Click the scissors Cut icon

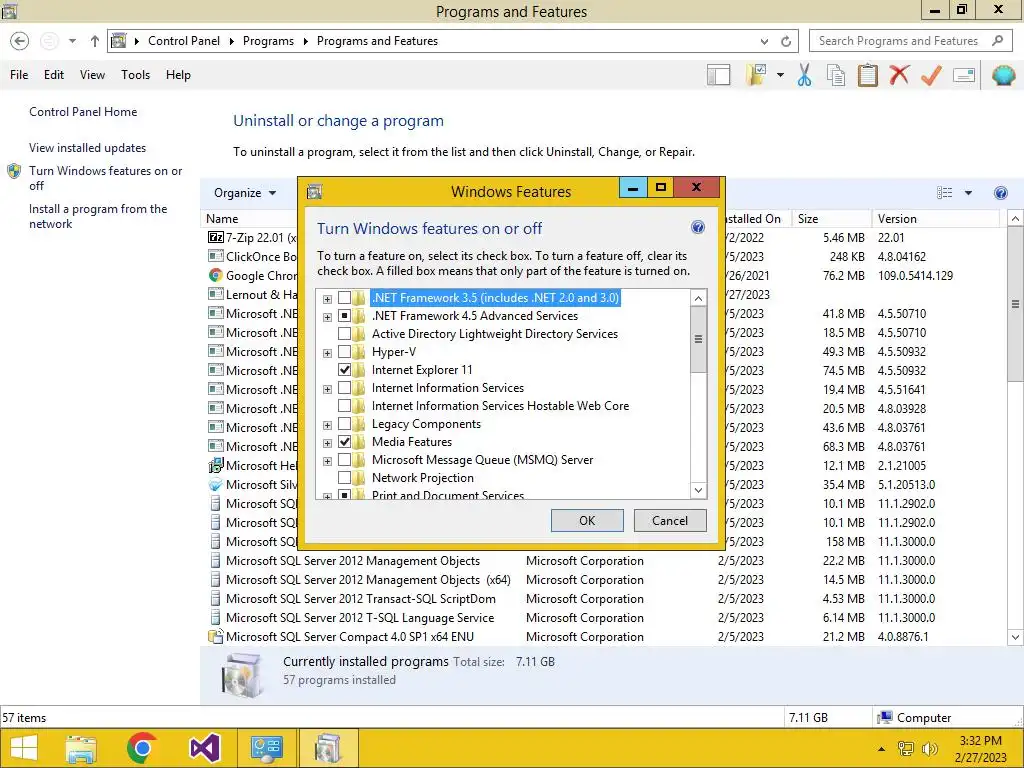tap(804, 75)
